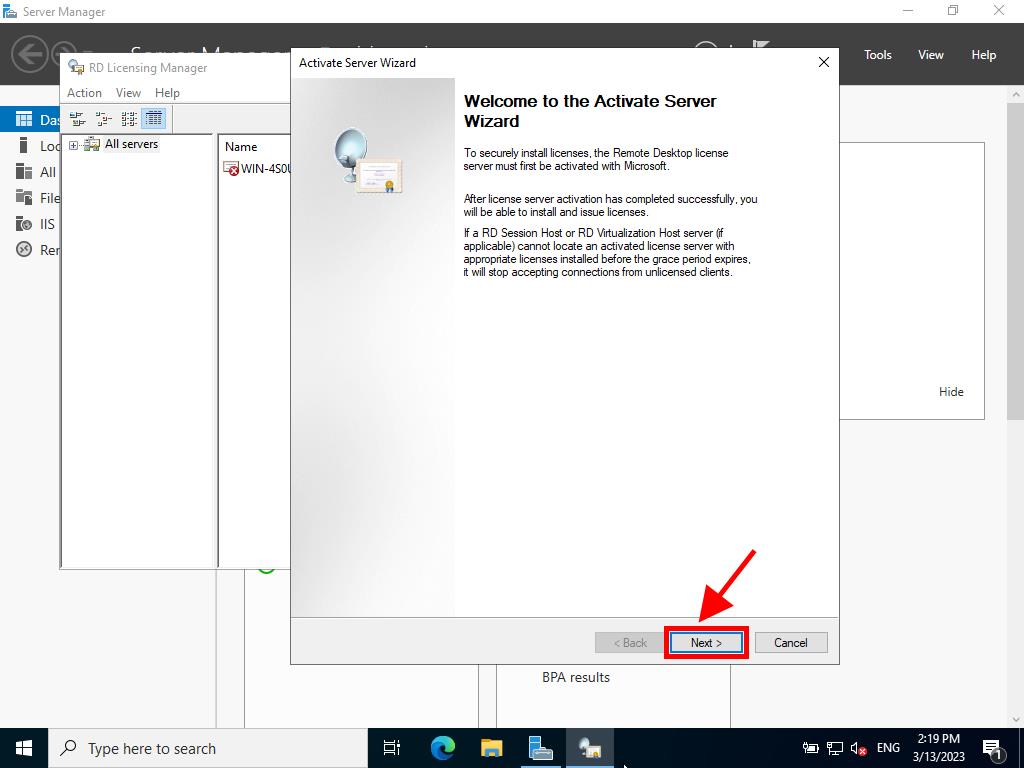1024x768 pixels.
Task: Click the taskbar search box
Action: (208, 748)
